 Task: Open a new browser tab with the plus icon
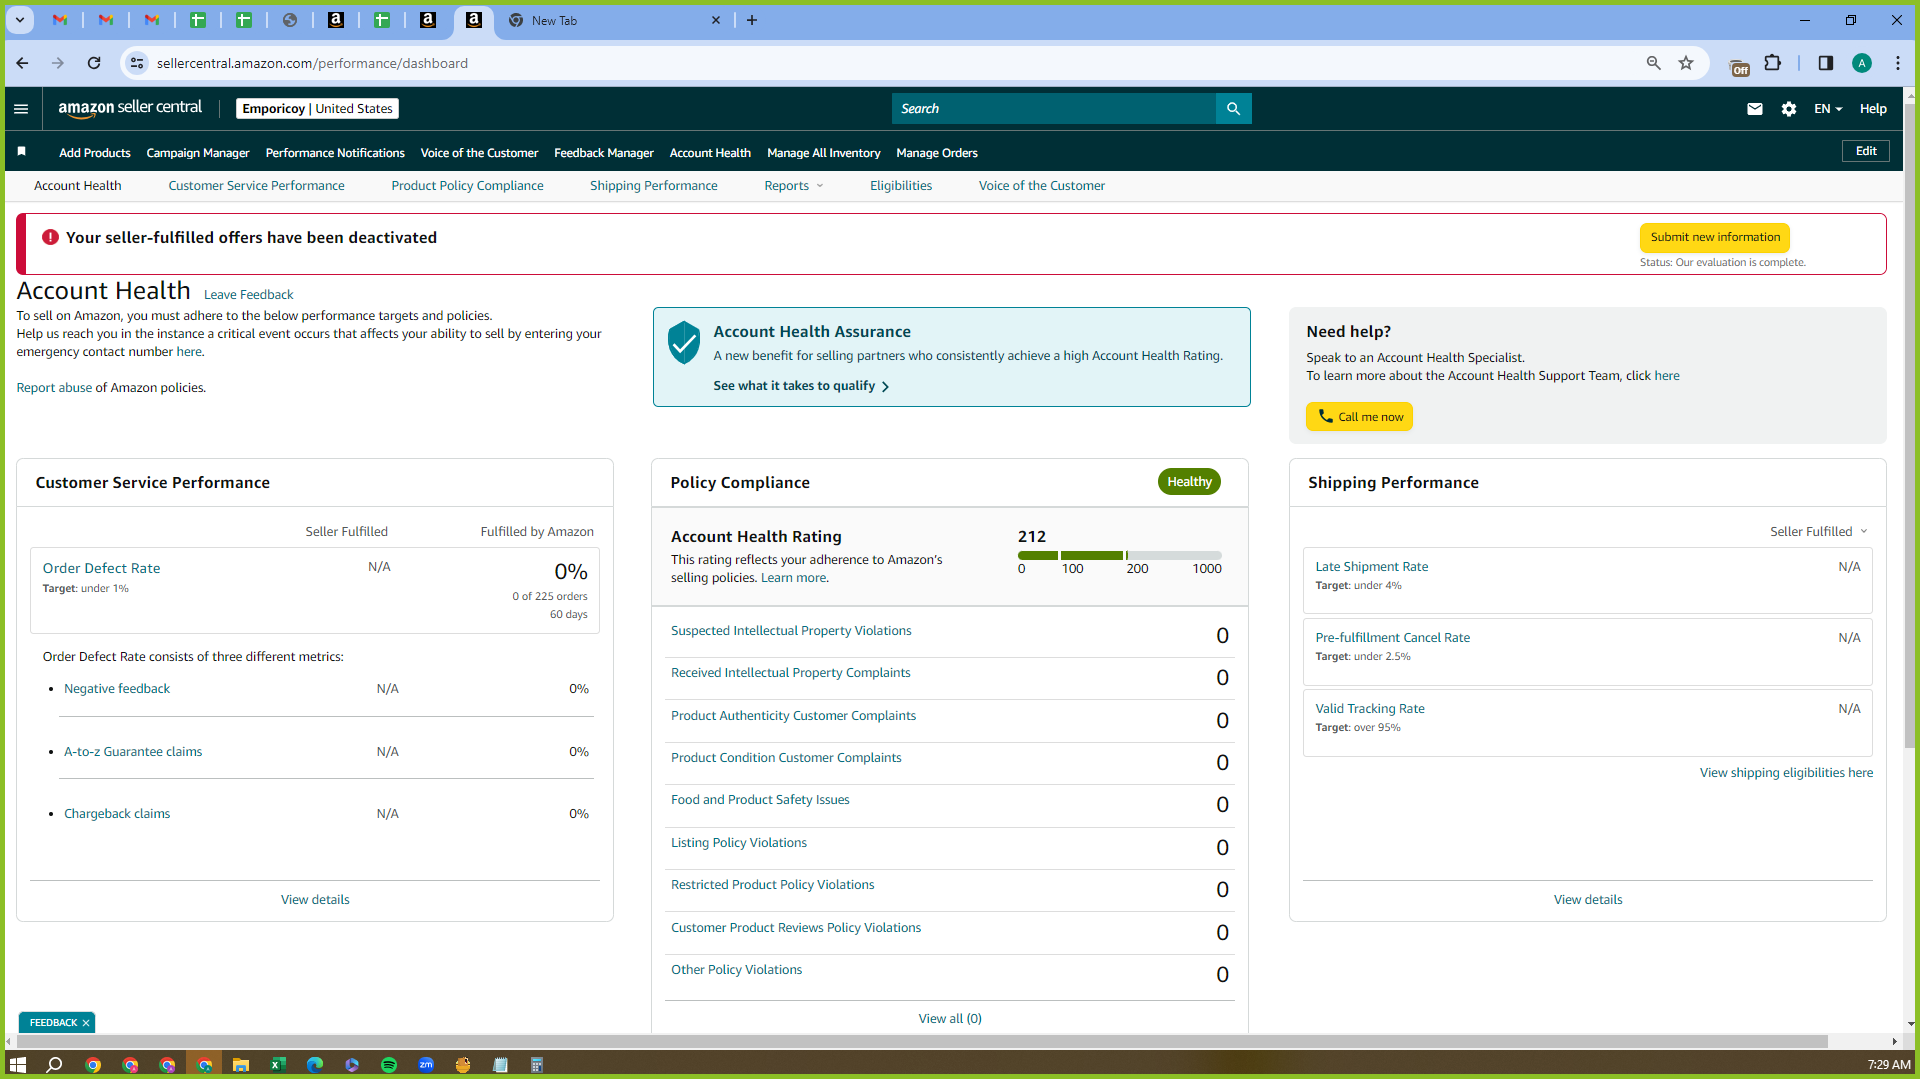[752, 20]
